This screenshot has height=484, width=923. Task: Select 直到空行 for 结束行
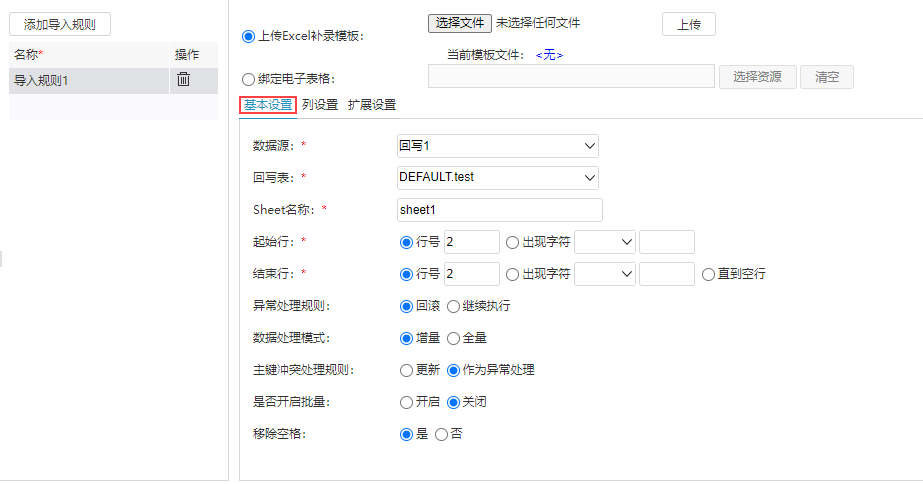click(709, 274)
